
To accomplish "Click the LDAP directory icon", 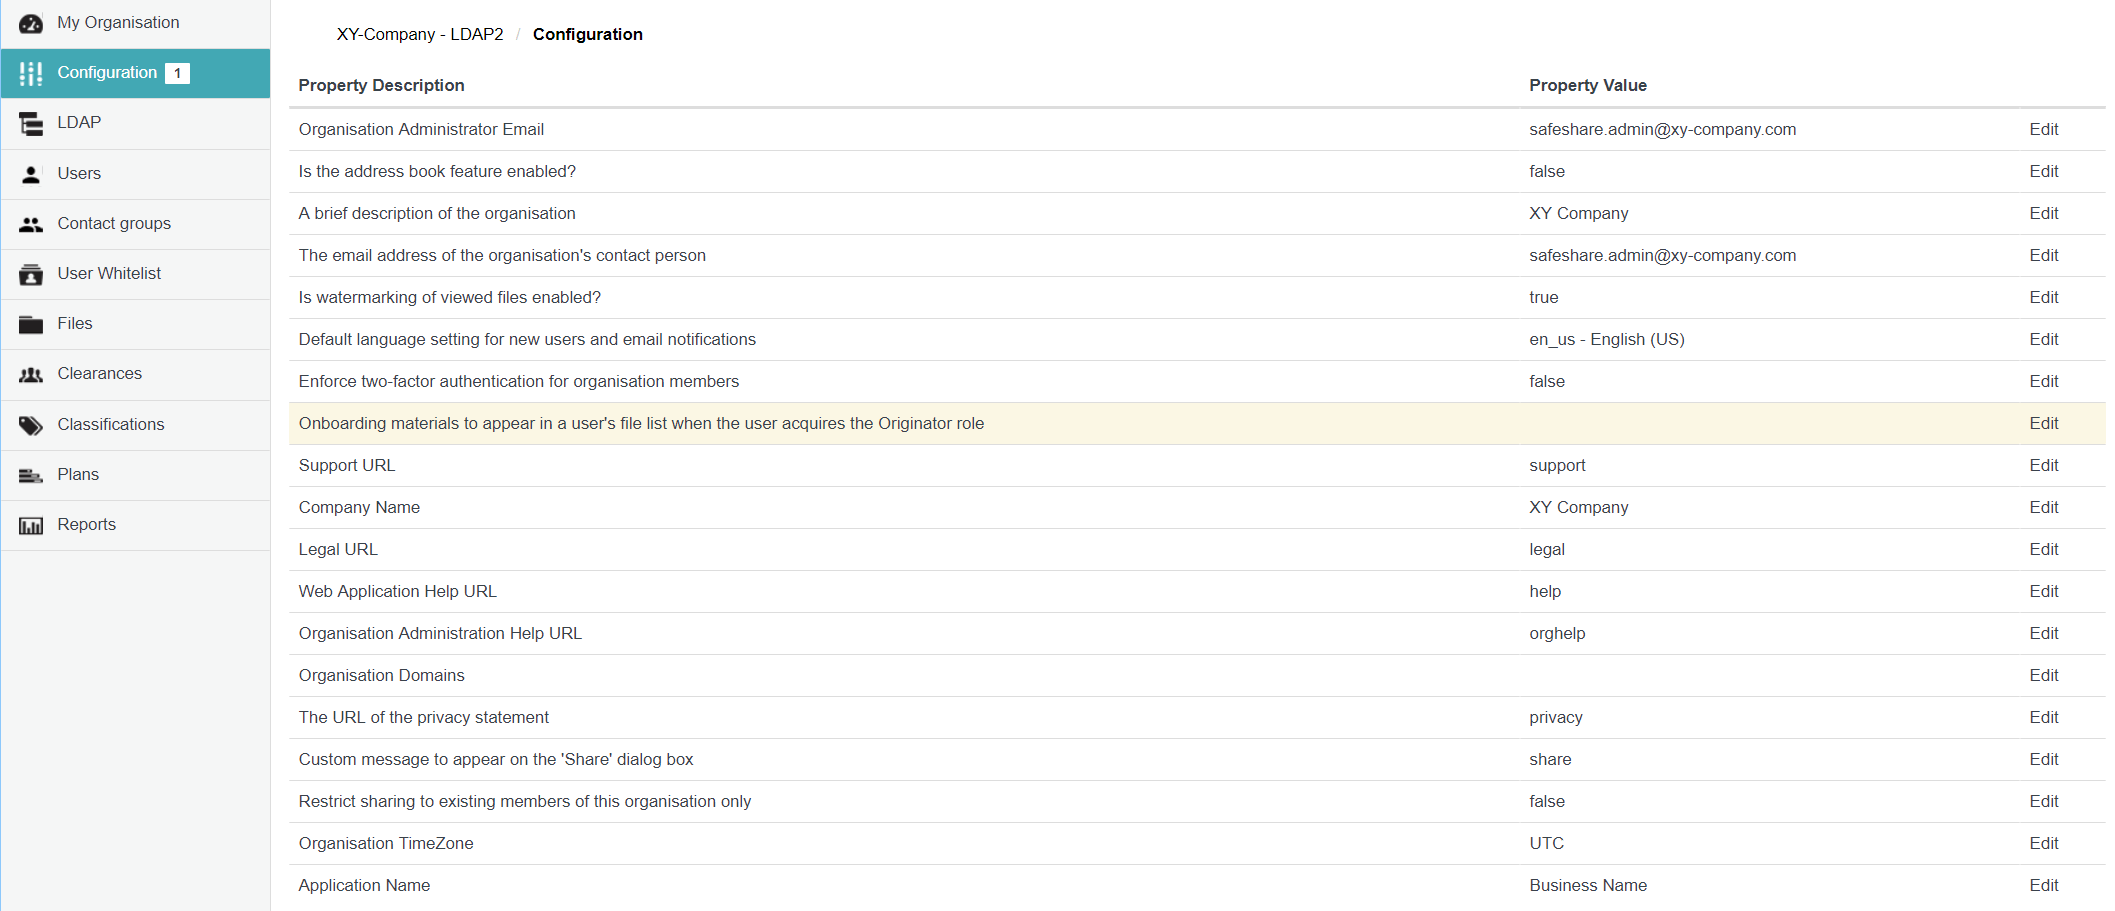I will [x=31, y=123].
